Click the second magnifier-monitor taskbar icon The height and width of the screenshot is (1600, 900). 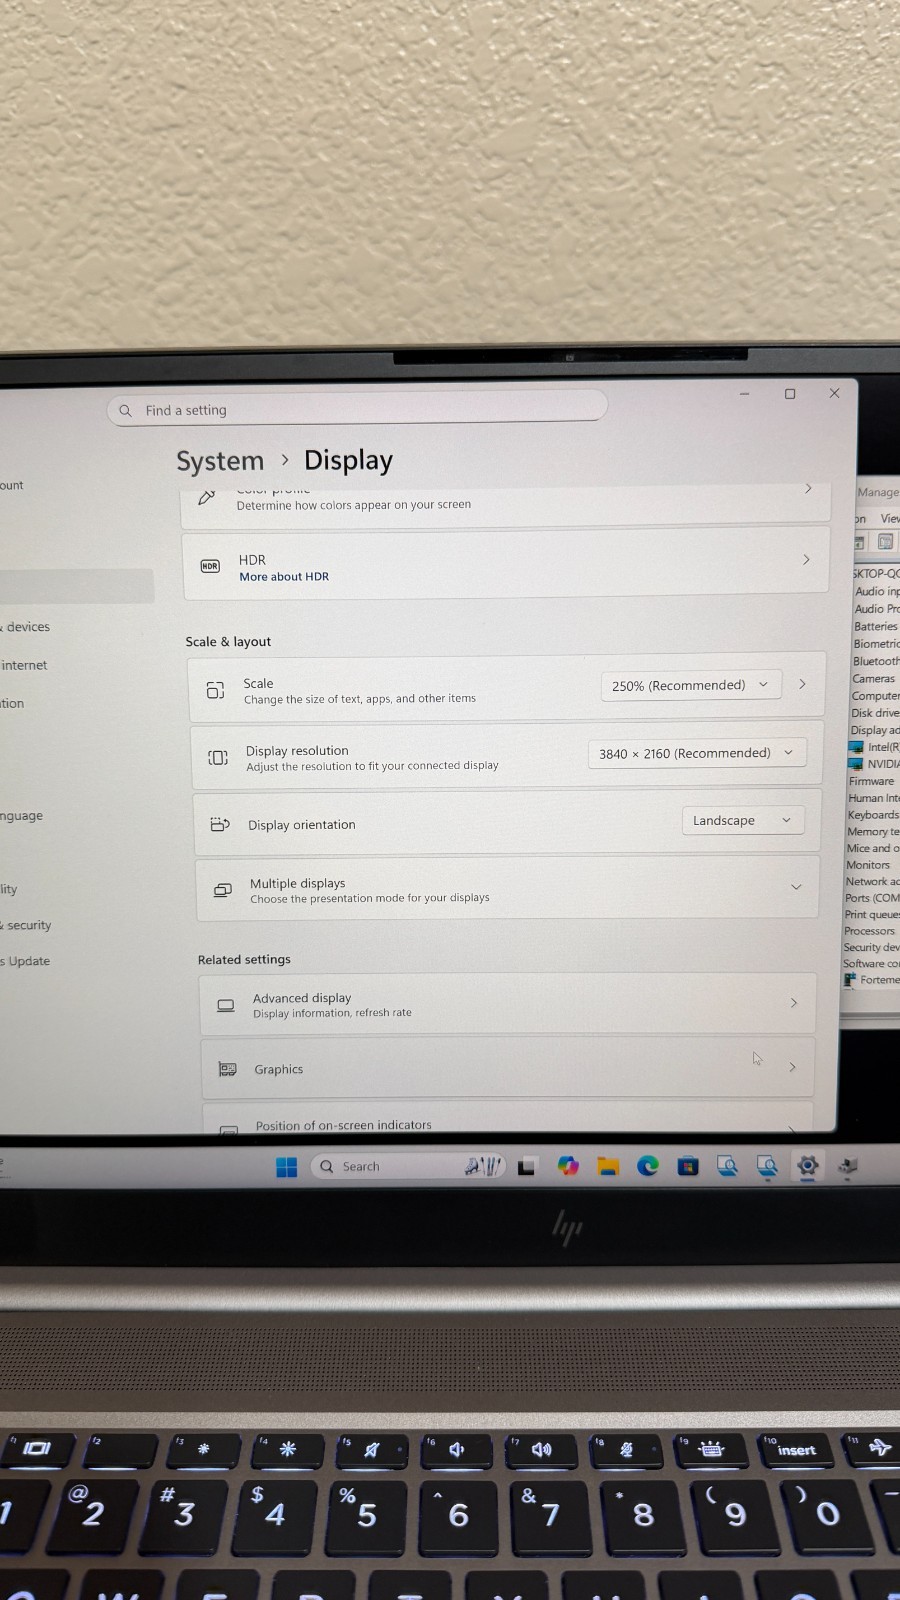pyautogui.click(x=767, y=1165)
